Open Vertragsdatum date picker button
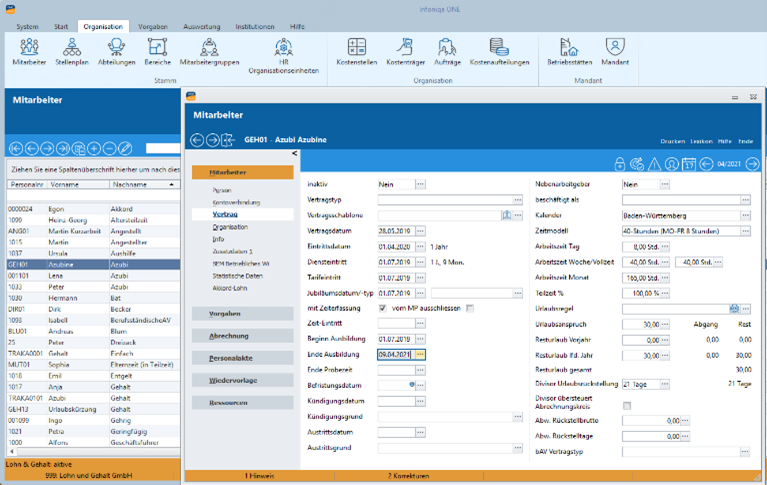Viewport: 767px width, 485px height. [x=420, y=231]
